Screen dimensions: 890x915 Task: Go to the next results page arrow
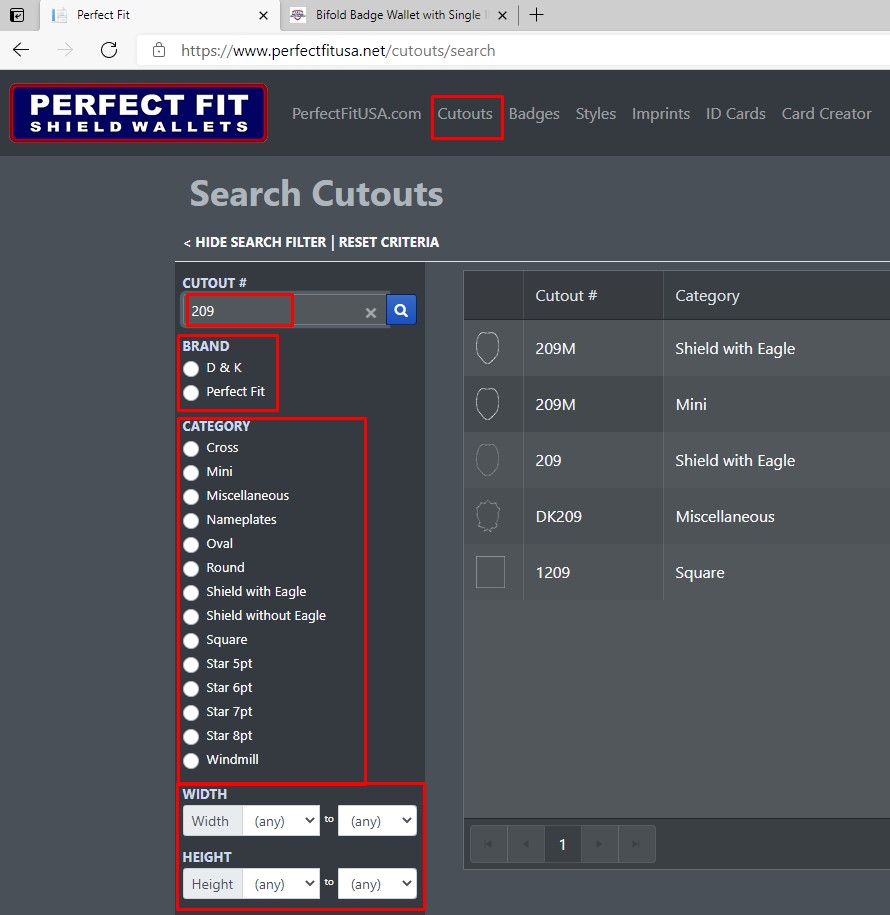click(x=599, y=844)
